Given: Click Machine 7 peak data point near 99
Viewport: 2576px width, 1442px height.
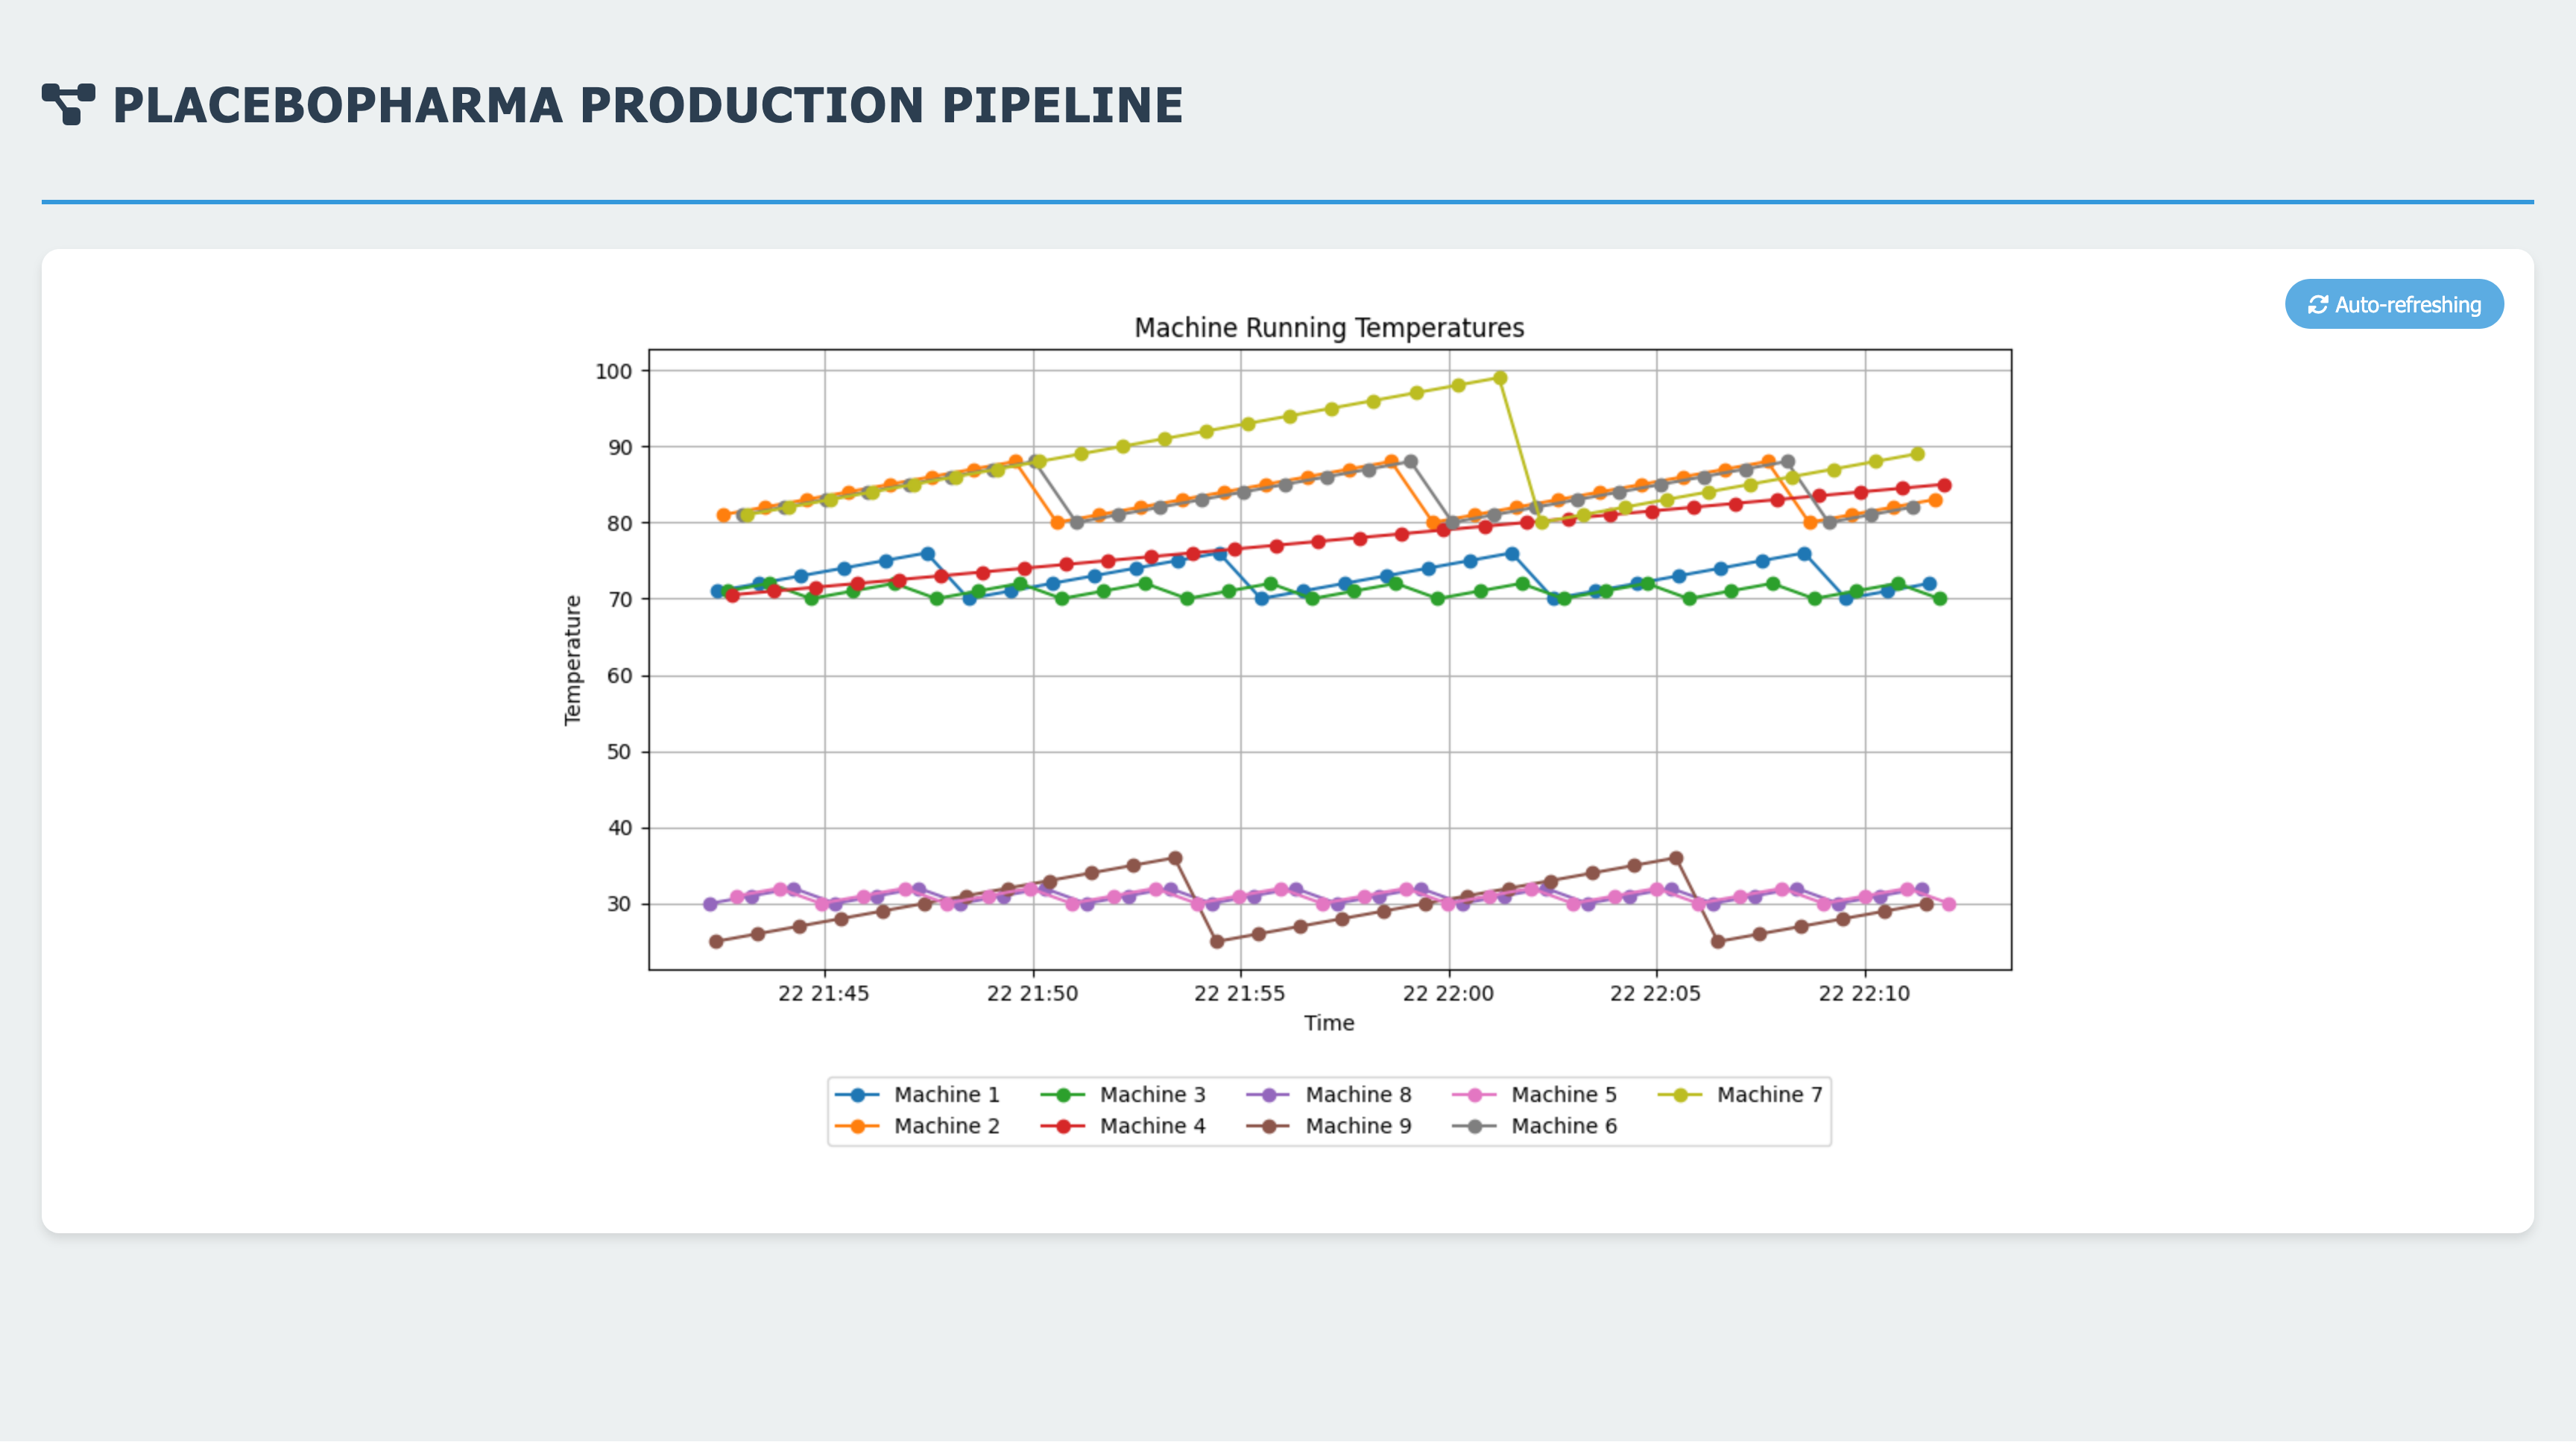Looking at the screenshot, I should pos(1500,378).
